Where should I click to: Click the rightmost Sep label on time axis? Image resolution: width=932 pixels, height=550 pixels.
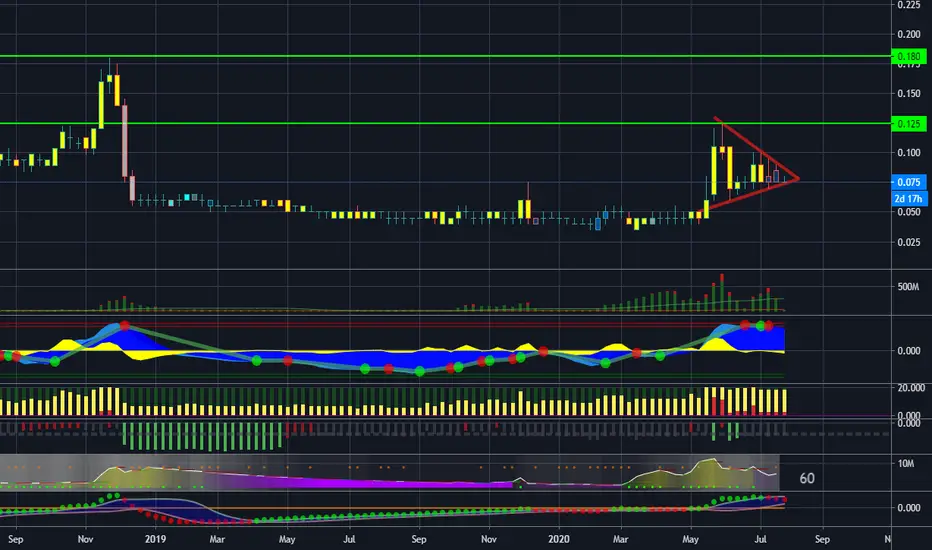coord(822,539)
